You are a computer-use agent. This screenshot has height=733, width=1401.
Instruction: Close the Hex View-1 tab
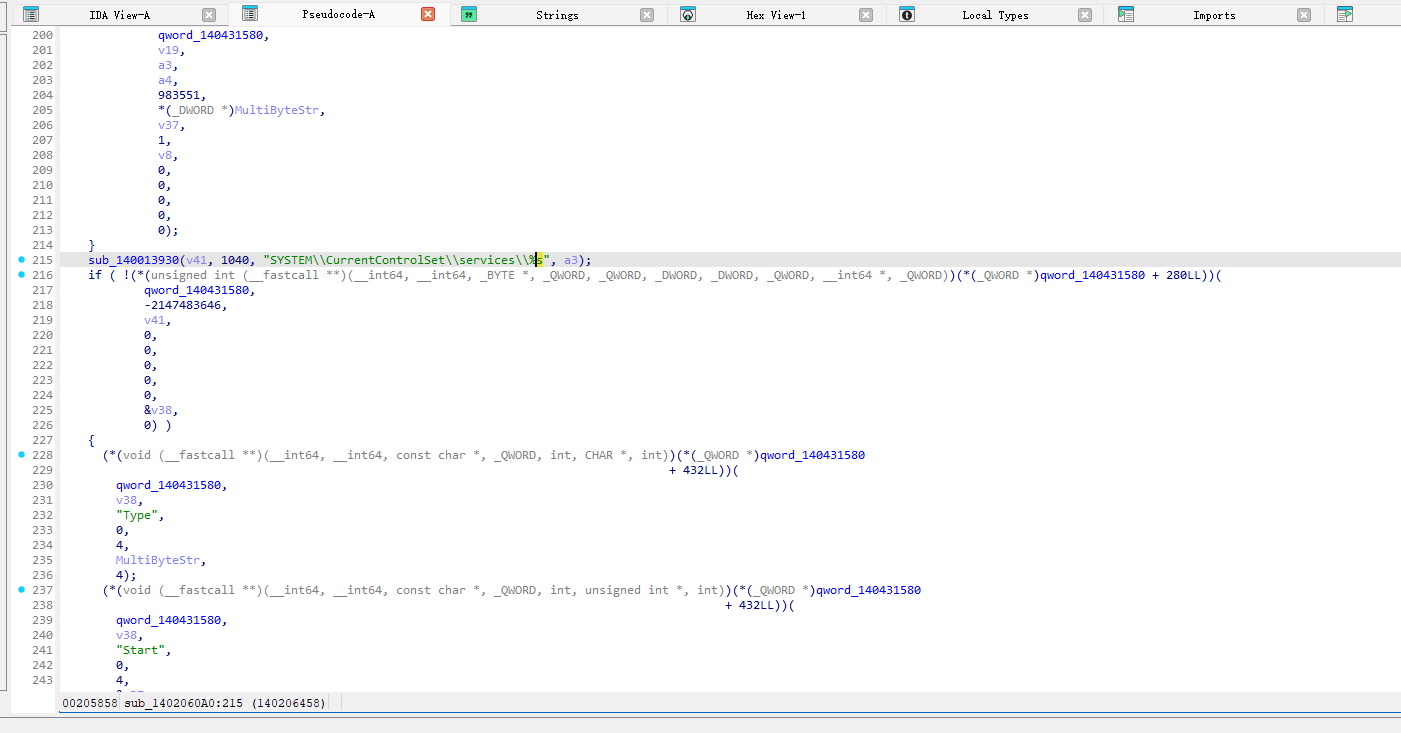pyautogui.click(x=866, y=15)
